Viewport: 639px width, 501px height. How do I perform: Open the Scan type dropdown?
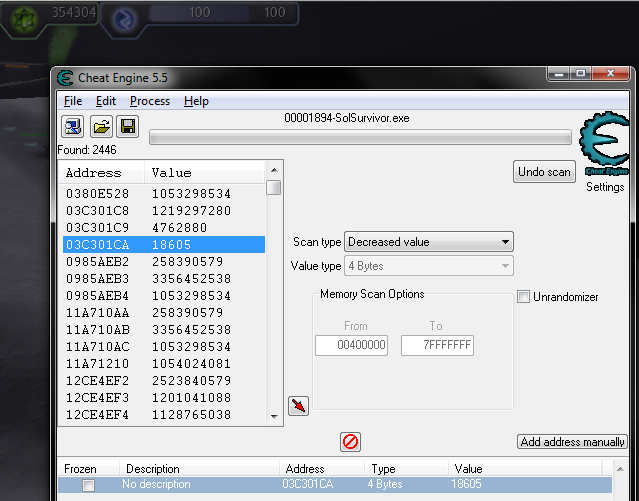[x=429, y=242]
